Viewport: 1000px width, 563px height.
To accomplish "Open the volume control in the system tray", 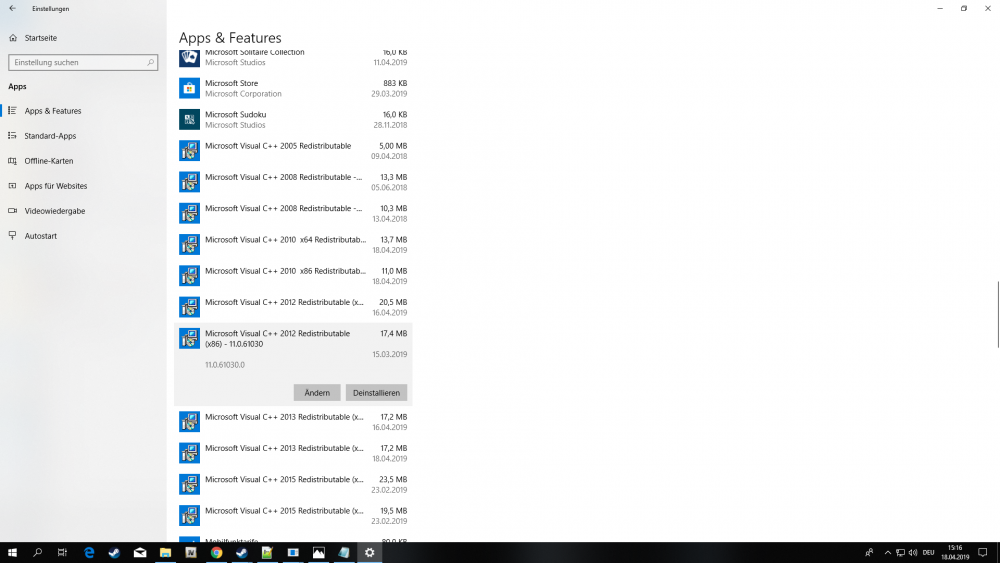I will 913,552.
